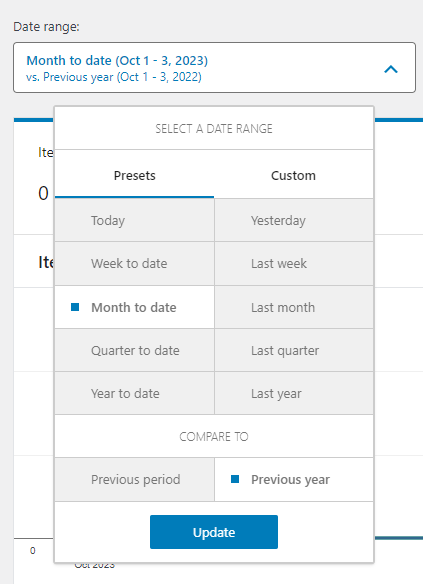Compare to Previous period
The height and width of the screenshot is (584, 423).
point(134,479)
